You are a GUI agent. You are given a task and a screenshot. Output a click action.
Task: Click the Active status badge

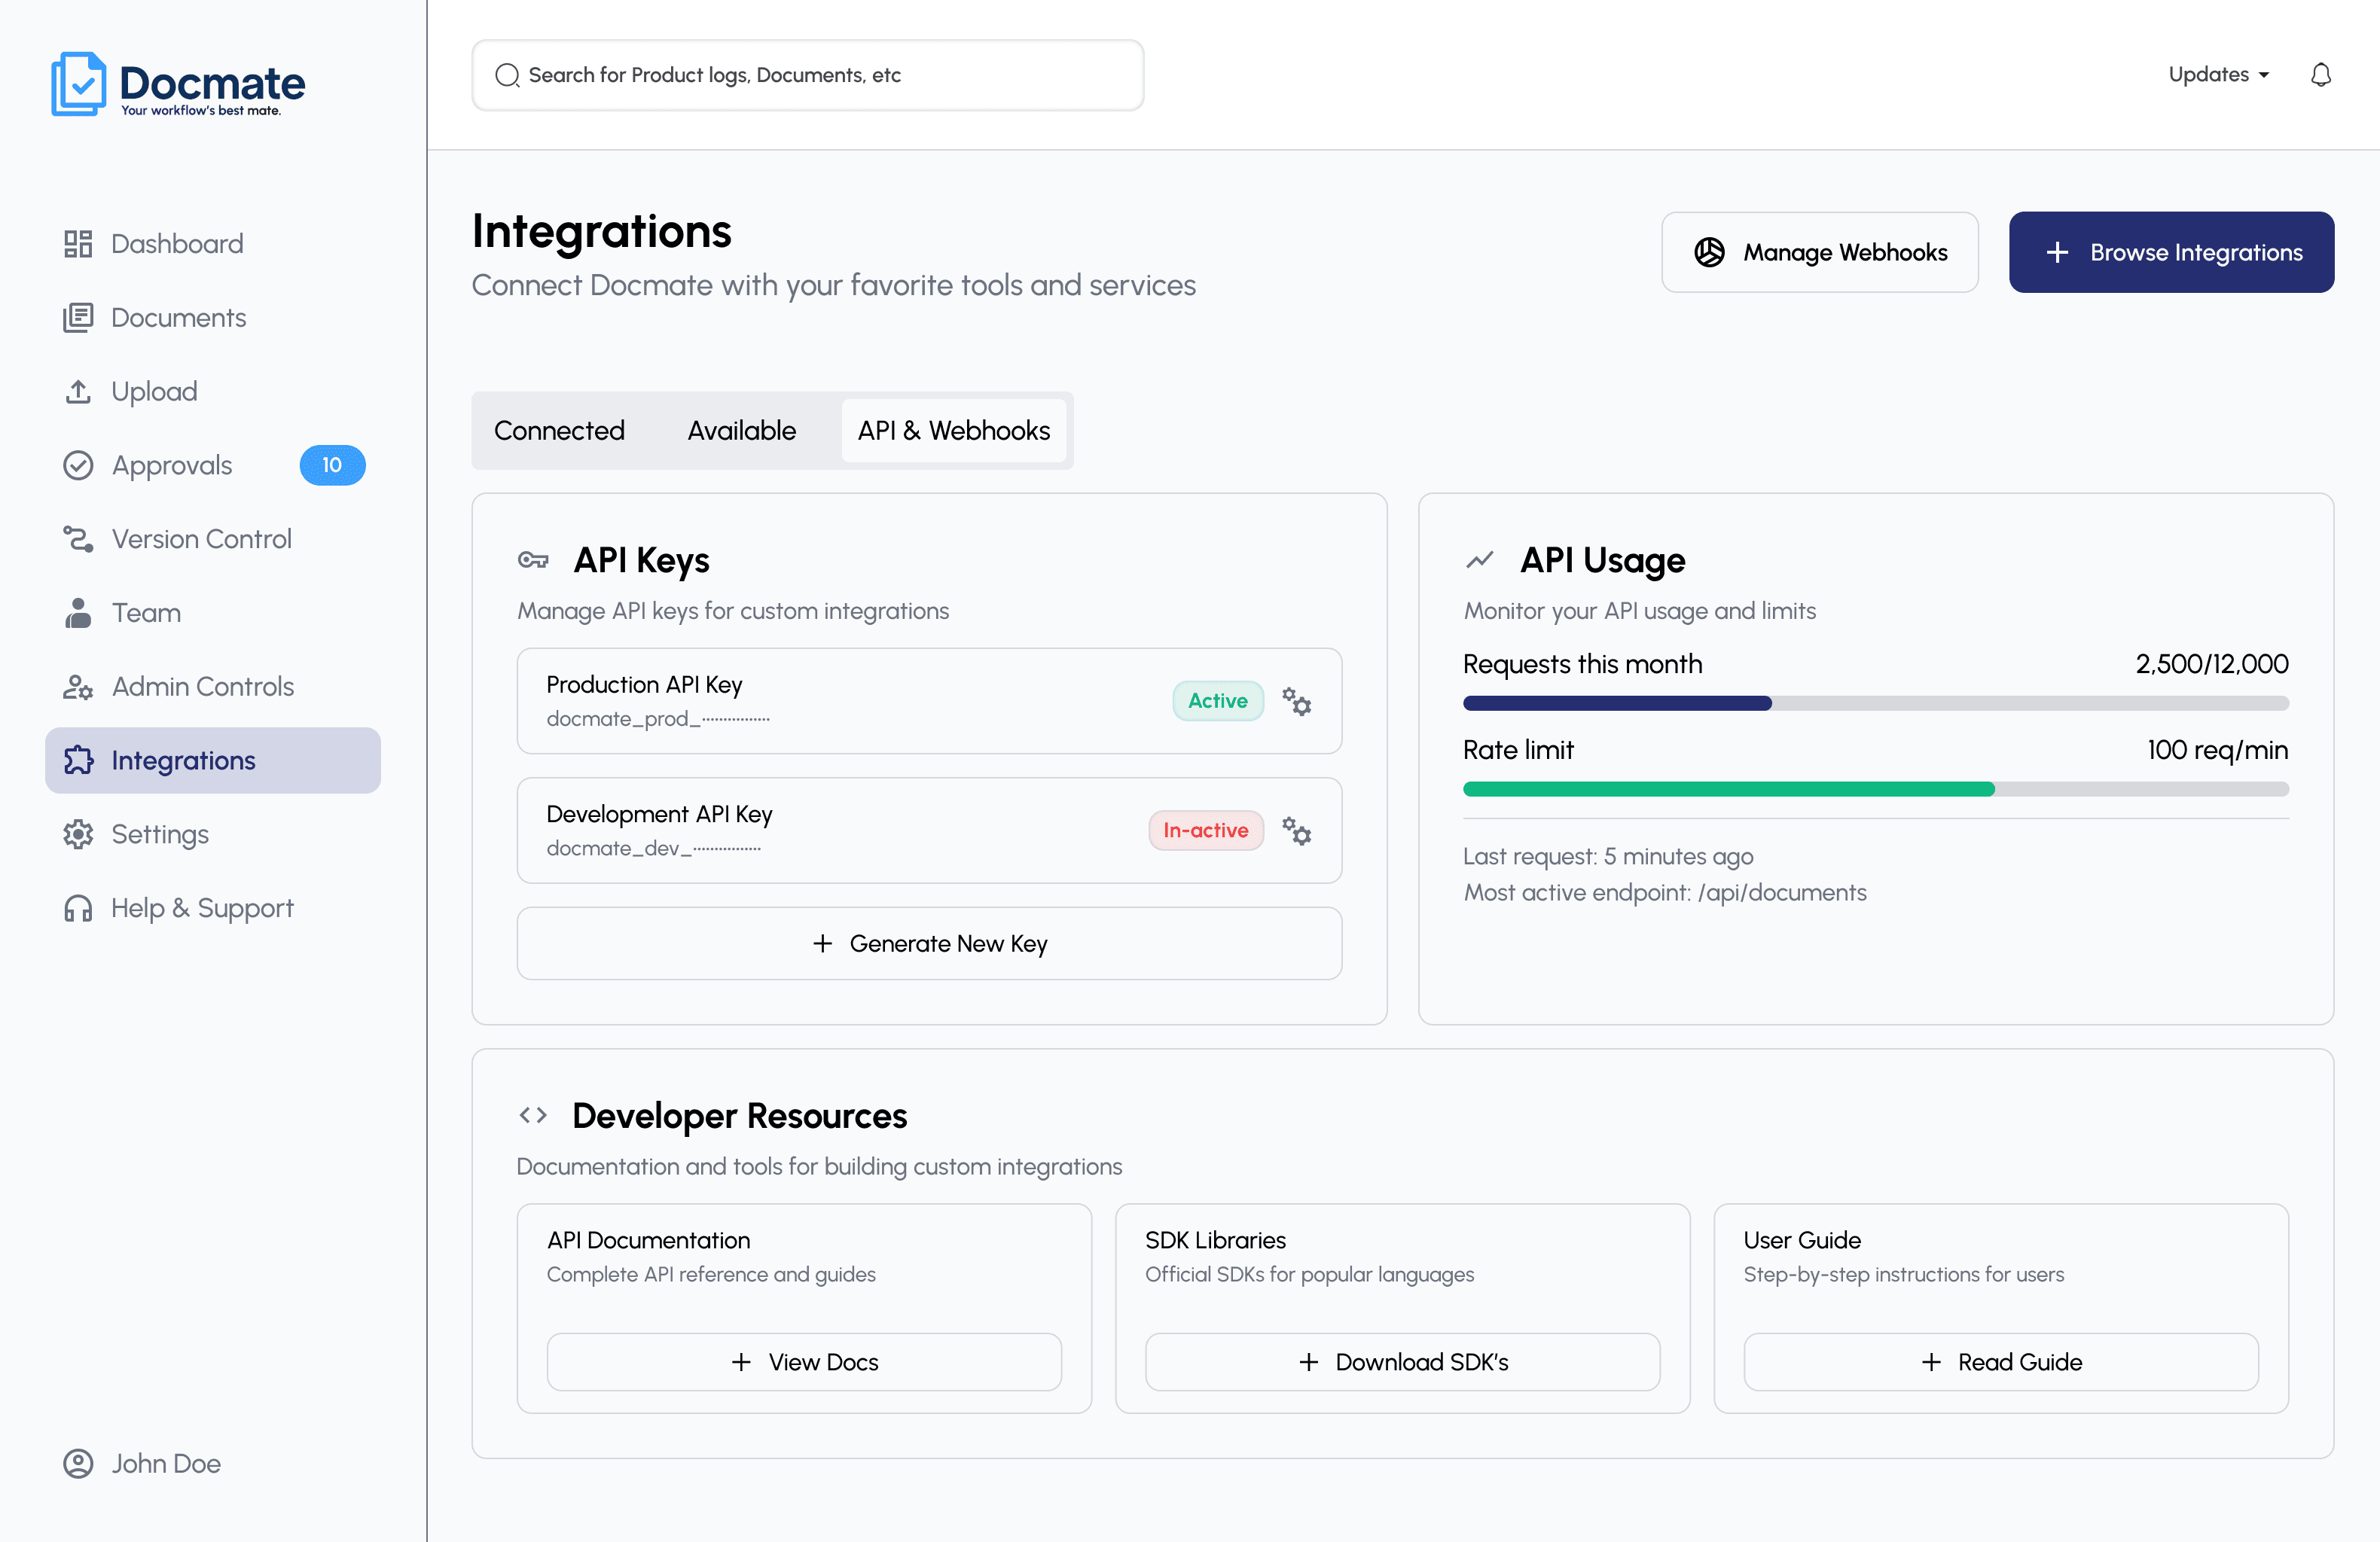1218,701
